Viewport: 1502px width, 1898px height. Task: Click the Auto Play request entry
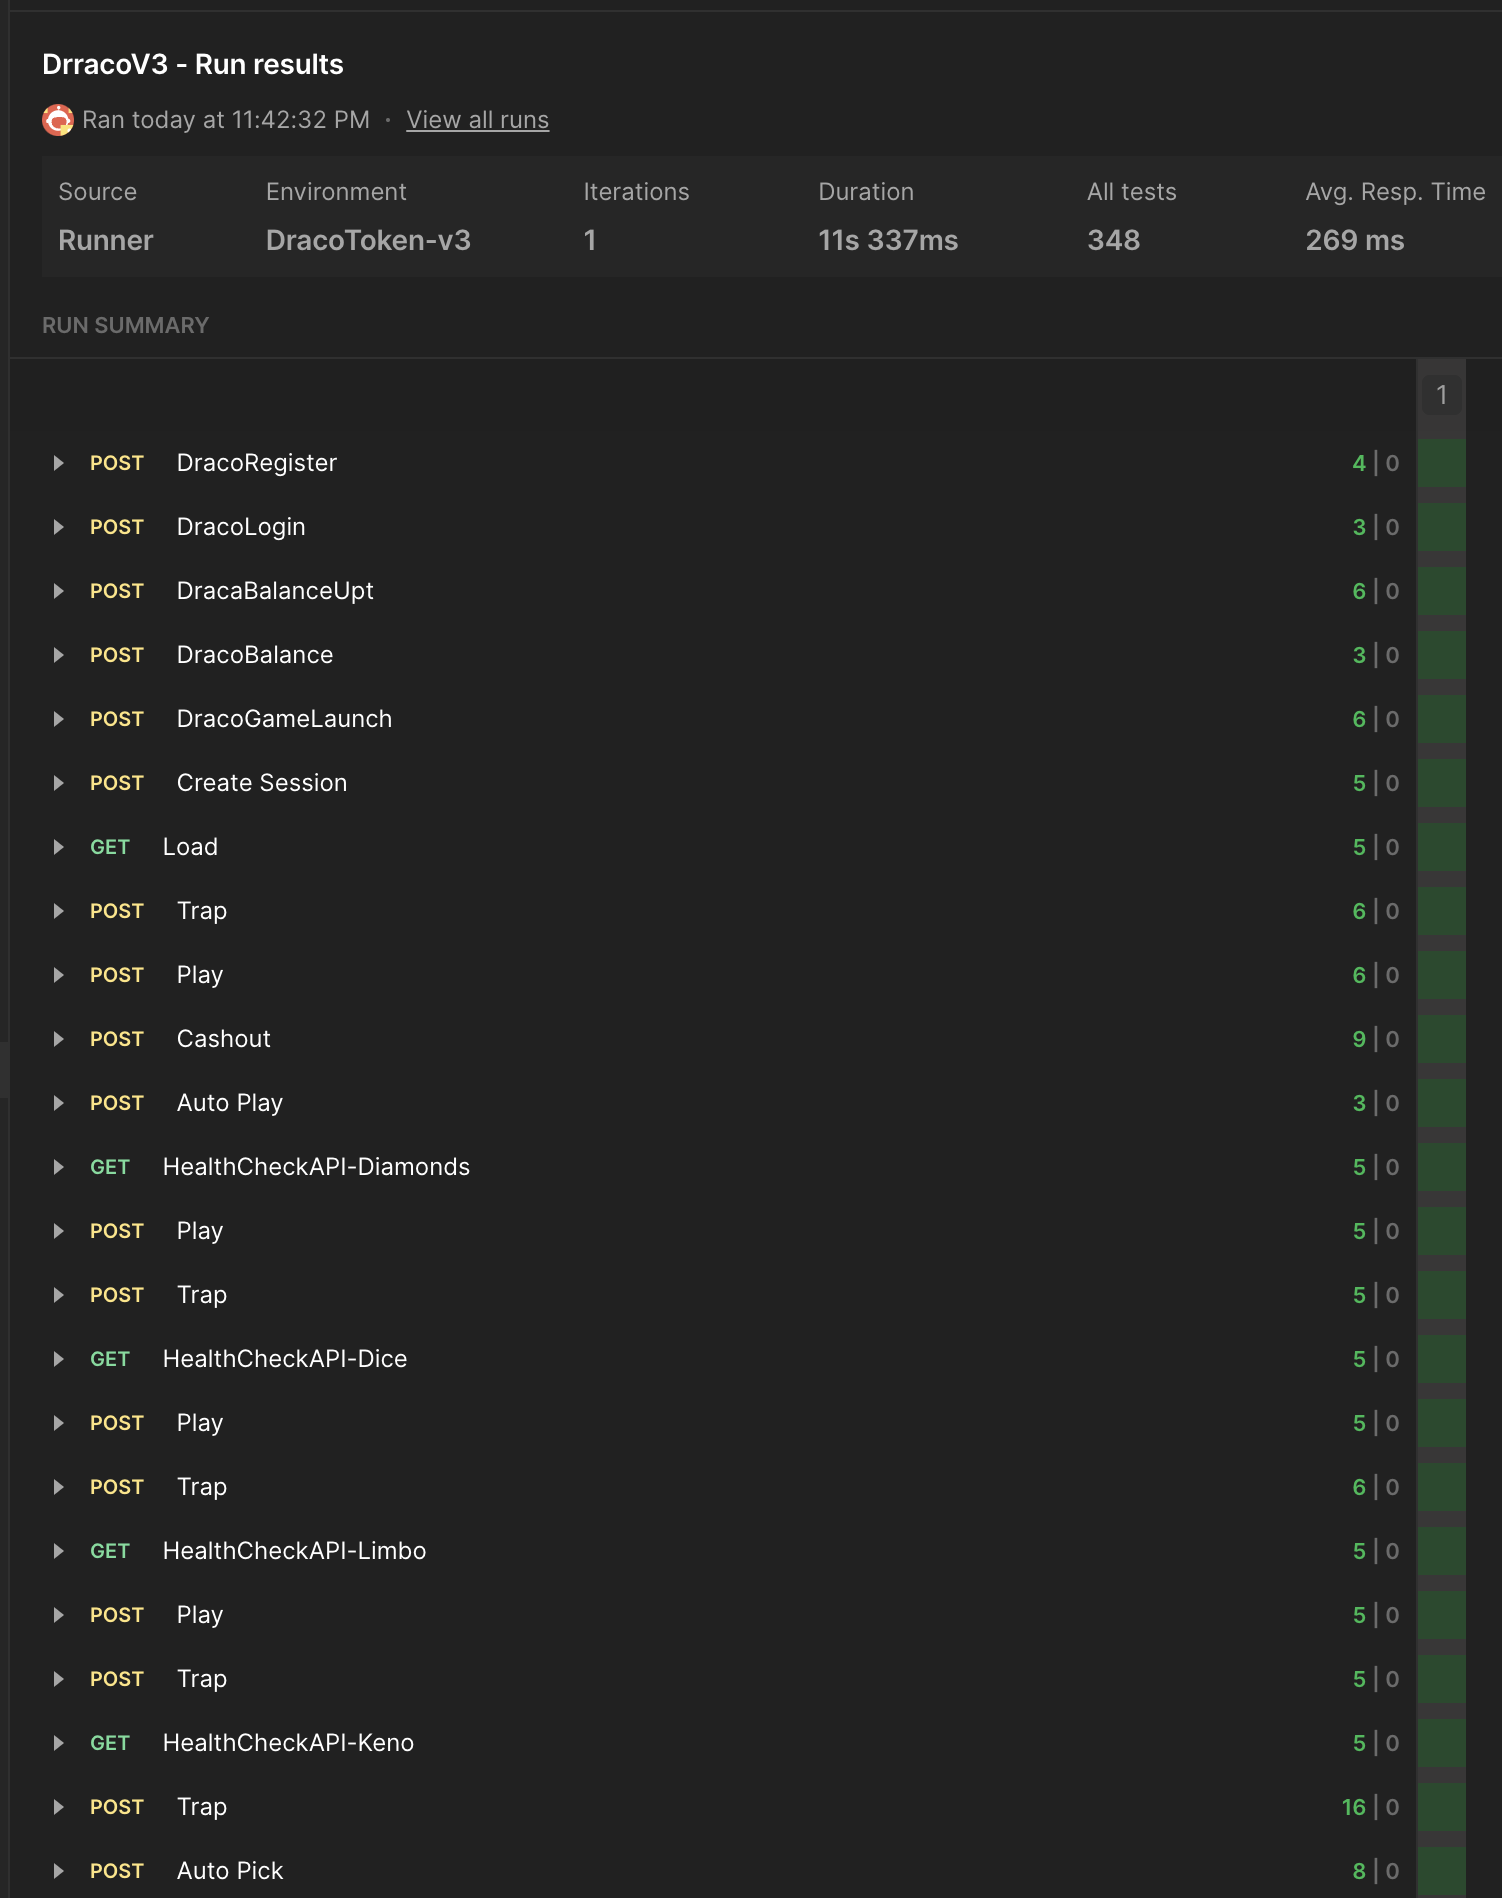[x=230, y=1103]
